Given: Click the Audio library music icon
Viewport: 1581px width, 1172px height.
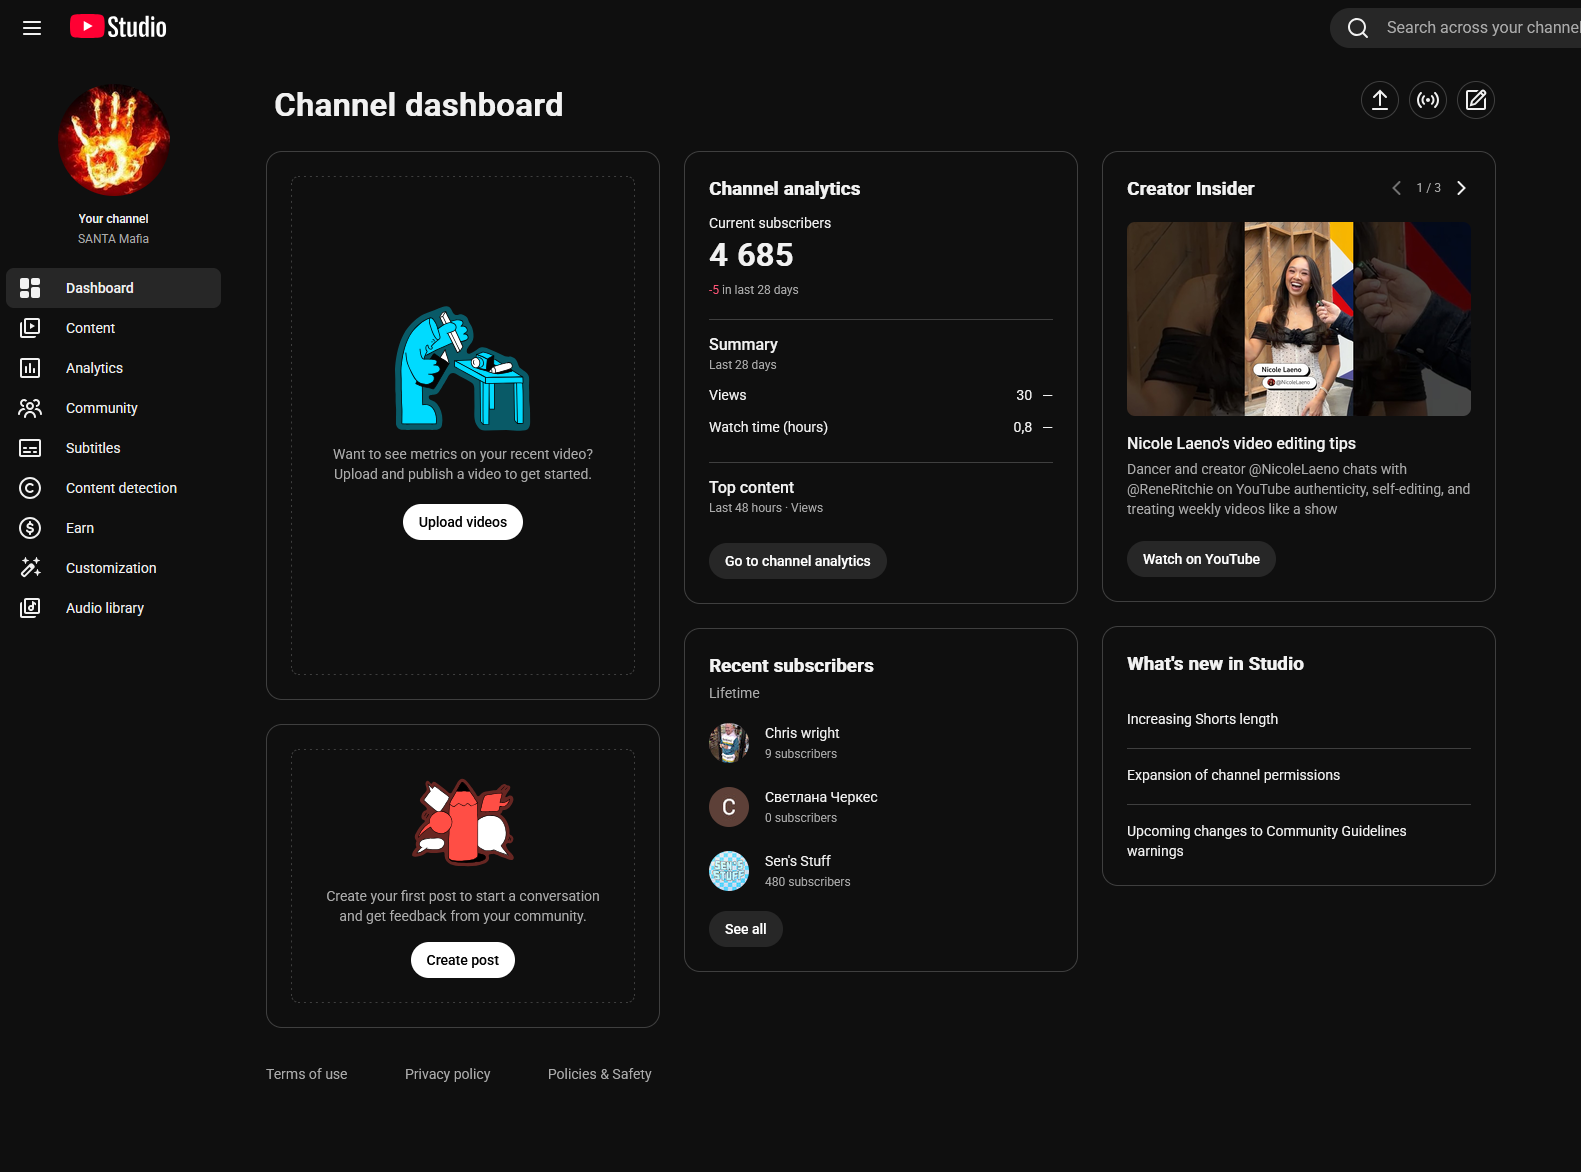Looking at the screenshot, I should pyautogui.click(x=30, y=608).
